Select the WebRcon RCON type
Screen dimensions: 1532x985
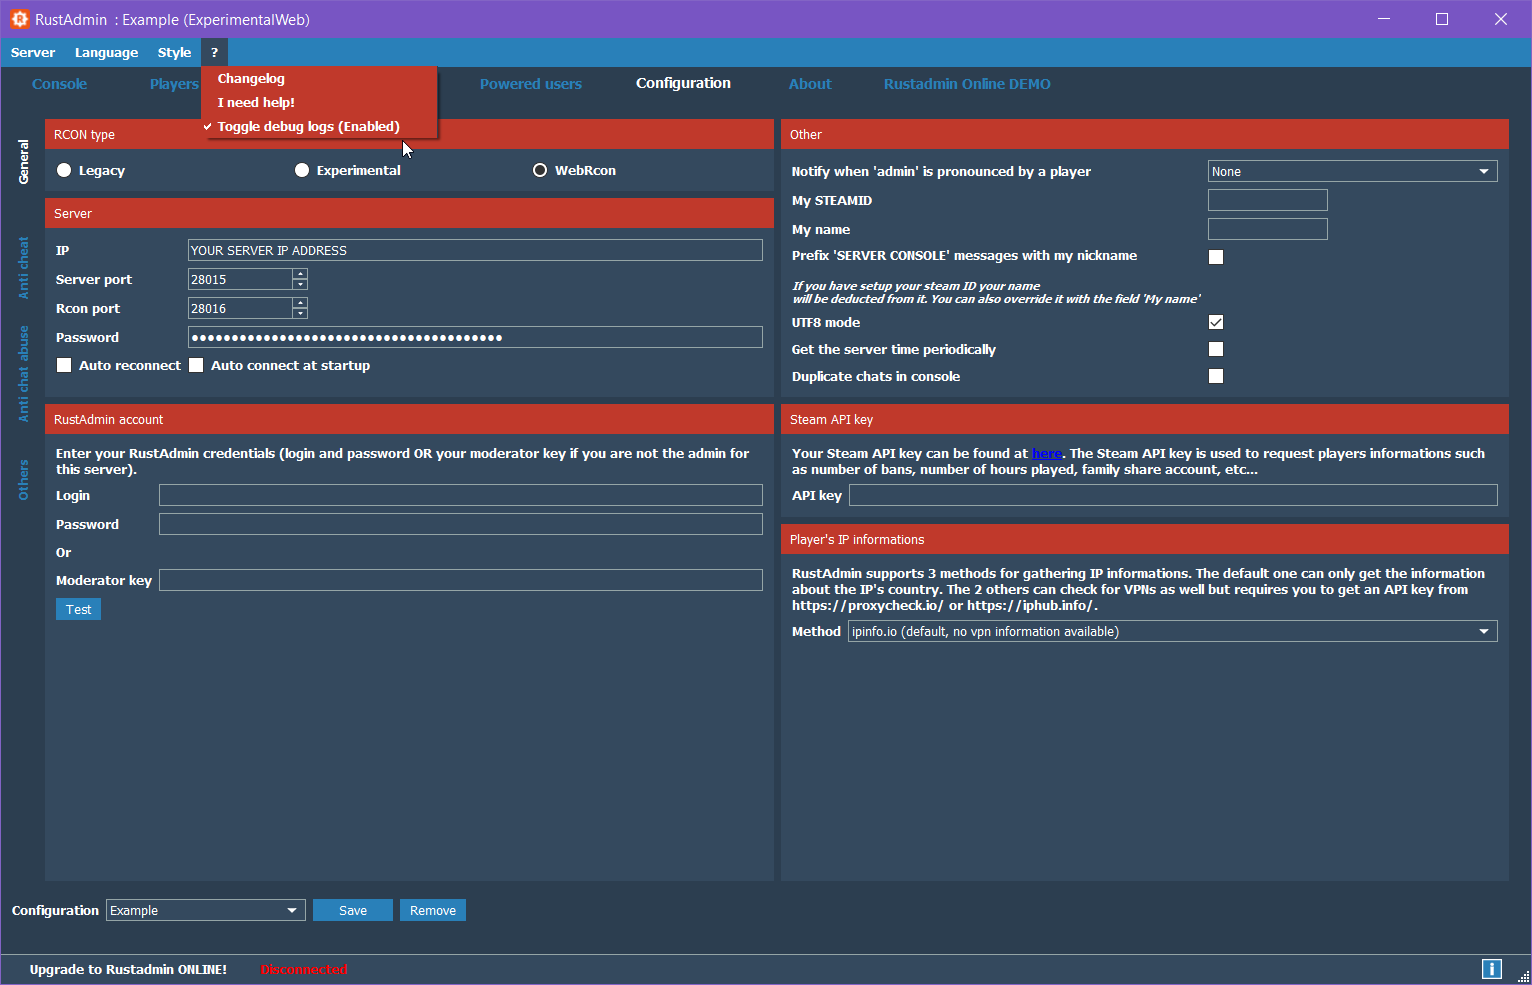point(540,170)
